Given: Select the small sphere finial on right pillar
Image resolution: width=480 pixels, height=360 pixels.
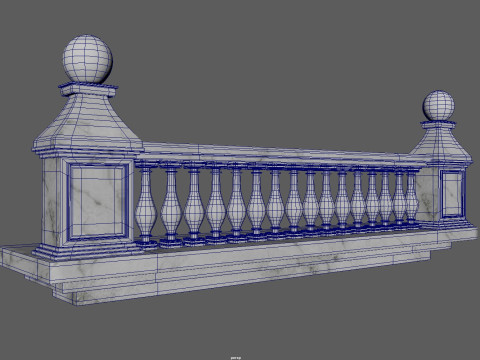Looking at the screenshot, I should [438, 105].
